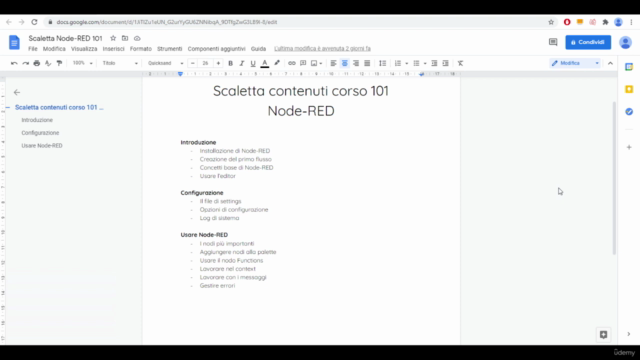
Task: Insert image via toolbar icon
Action: click(314, 63)
